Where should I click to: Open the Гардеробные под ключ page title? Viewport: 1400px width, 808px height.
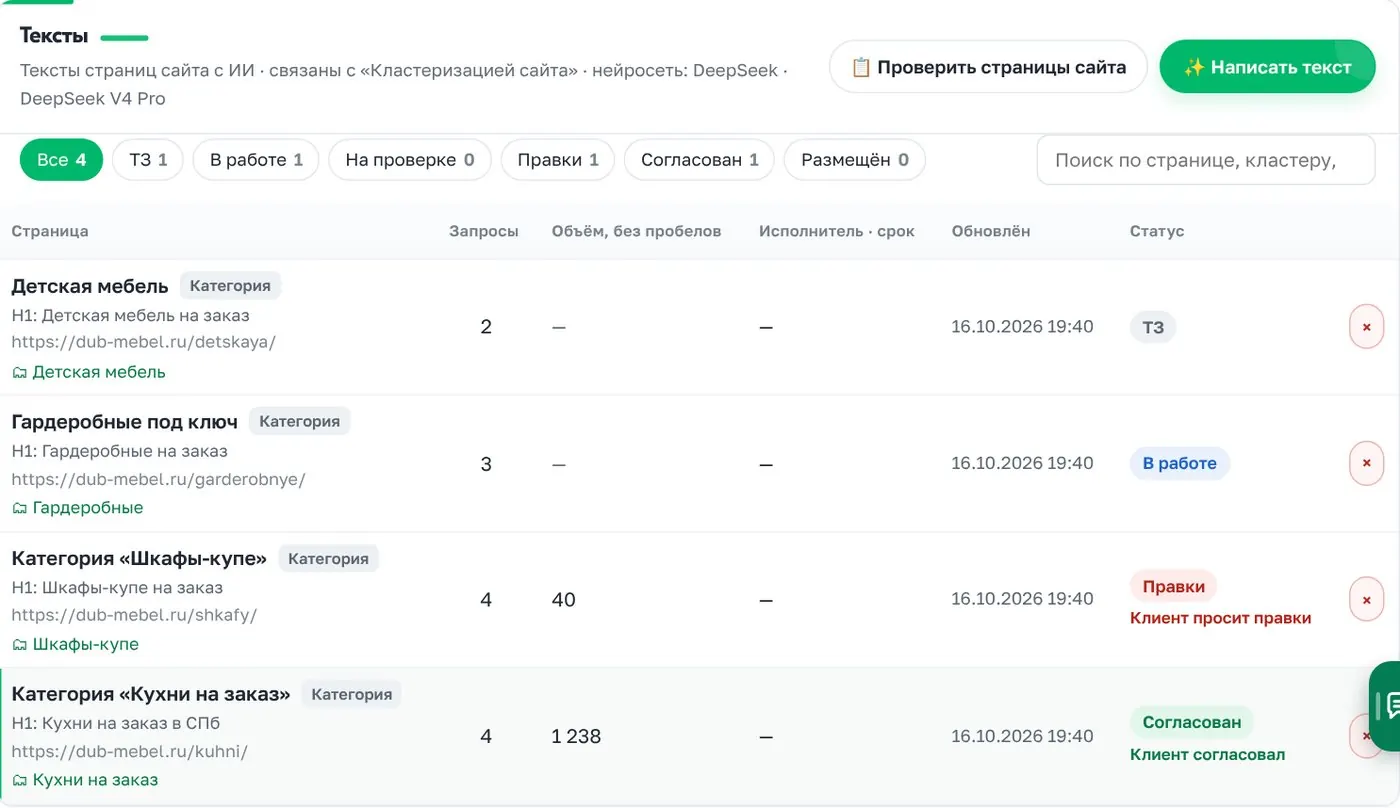(125, 422)
